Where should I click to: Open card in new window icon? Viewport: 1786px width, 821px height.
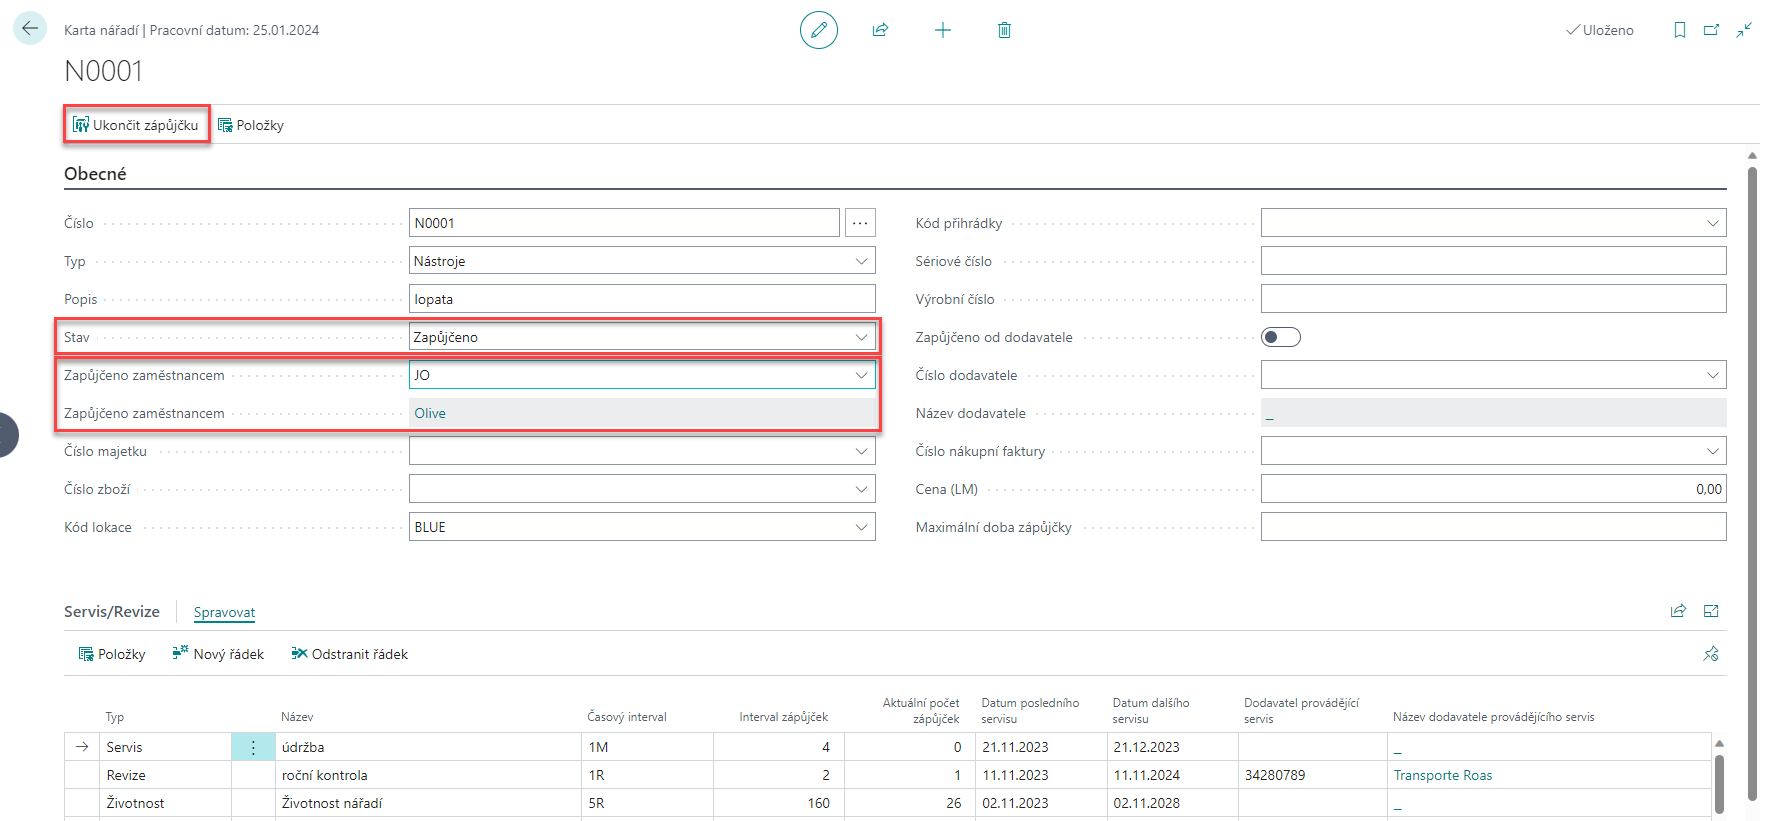coord(1711,30)
